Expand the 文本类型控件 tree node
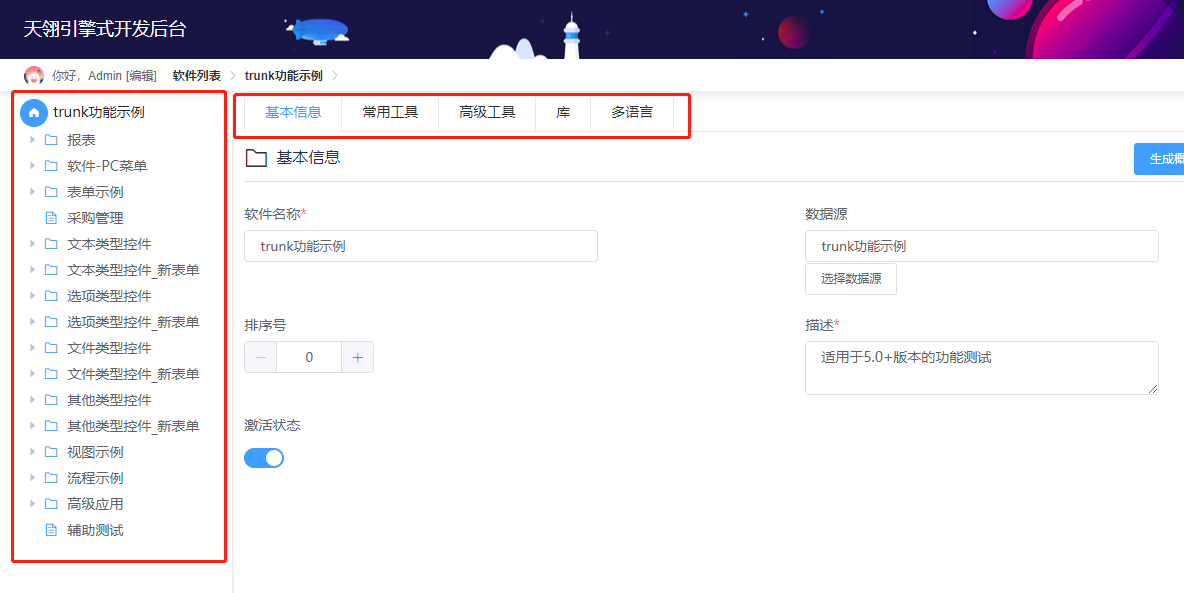This screenshot has width=1184, height=593. click(31, 243)
